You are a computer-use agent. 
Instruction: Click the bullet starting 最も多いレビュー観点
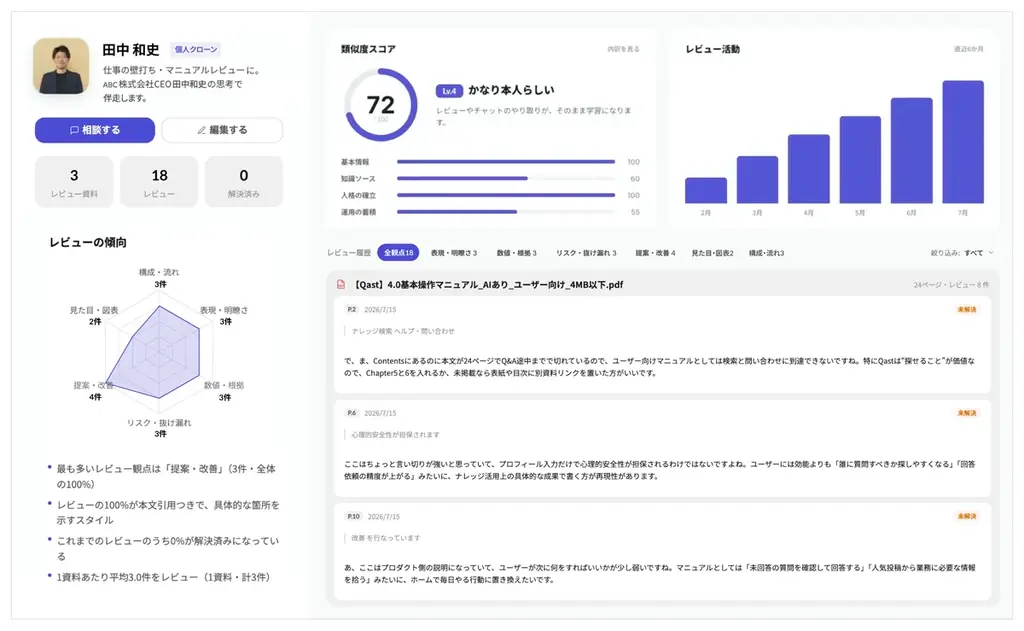(166, 476)
